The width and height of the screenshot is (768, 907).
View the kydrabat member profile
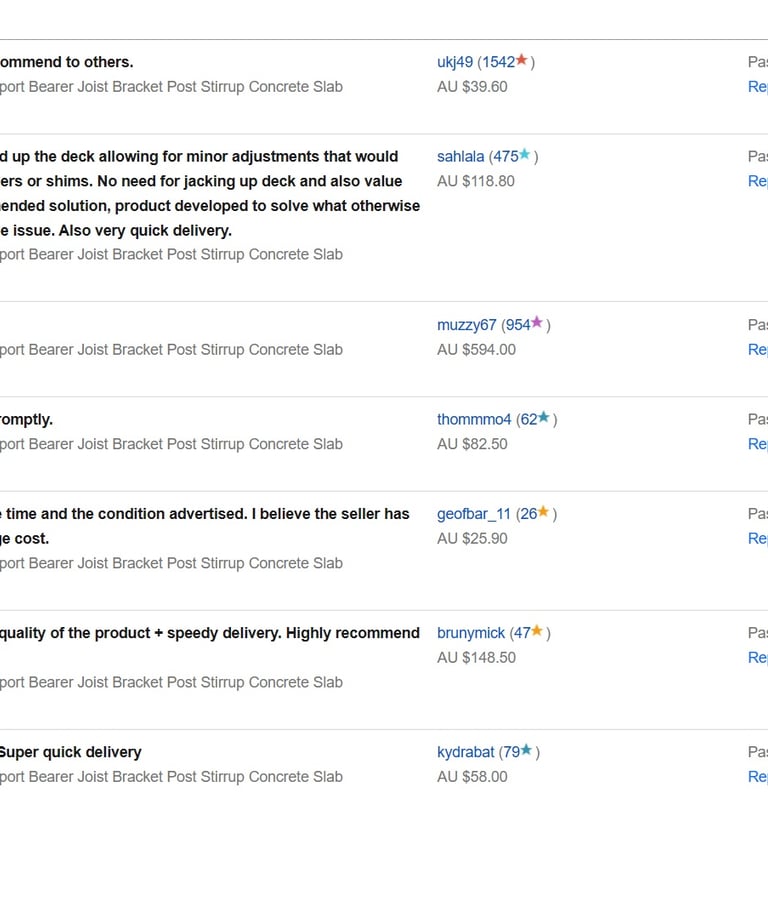[x=465, y=751]
